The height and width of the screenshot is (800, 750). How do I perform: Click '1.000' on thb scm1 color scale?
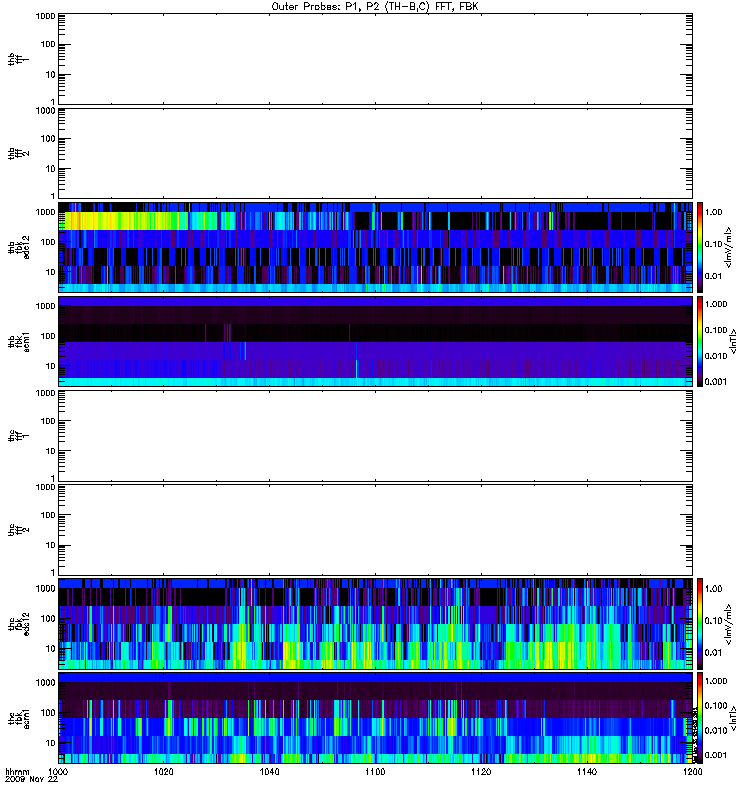click(x=716, y=304)
